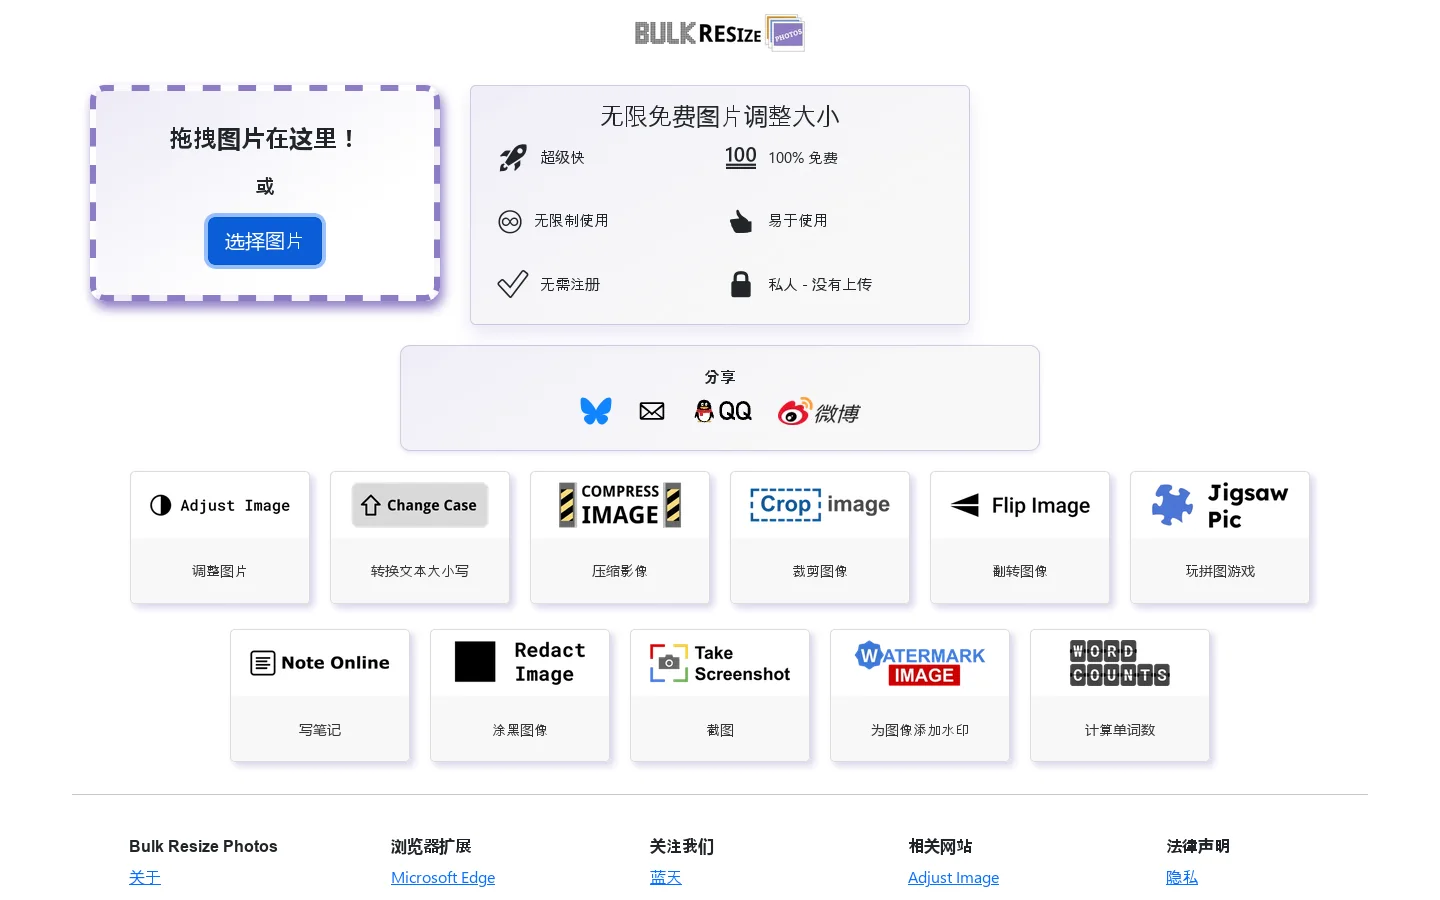The width and height of the screenshot is (1440, 900).
Task: Click the 易于使用 feature text
Action: tap(798, 220)
